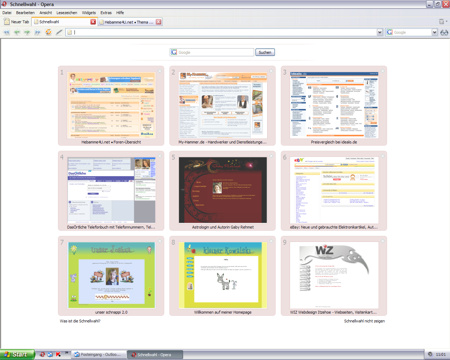Open the closed tabs trash icon

(x=442, y=22)
